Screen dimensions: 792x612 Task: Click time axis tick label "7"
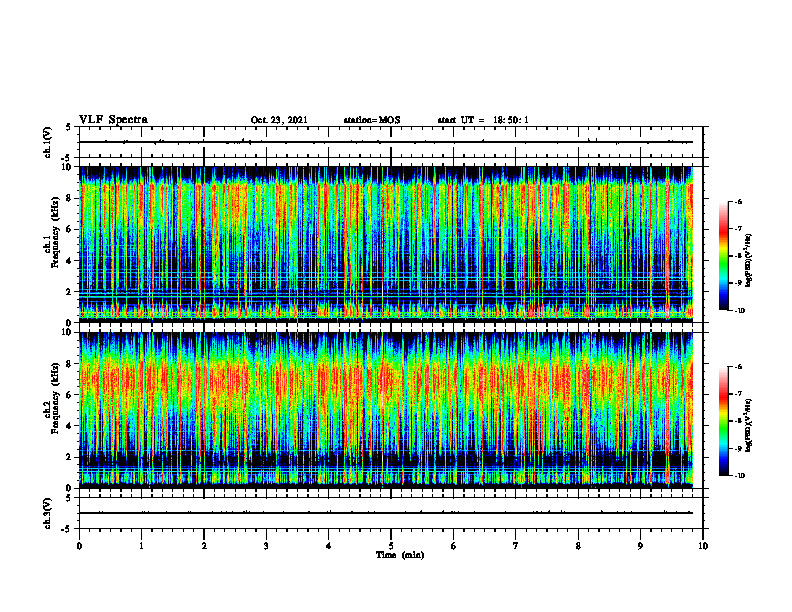point(516,546)
